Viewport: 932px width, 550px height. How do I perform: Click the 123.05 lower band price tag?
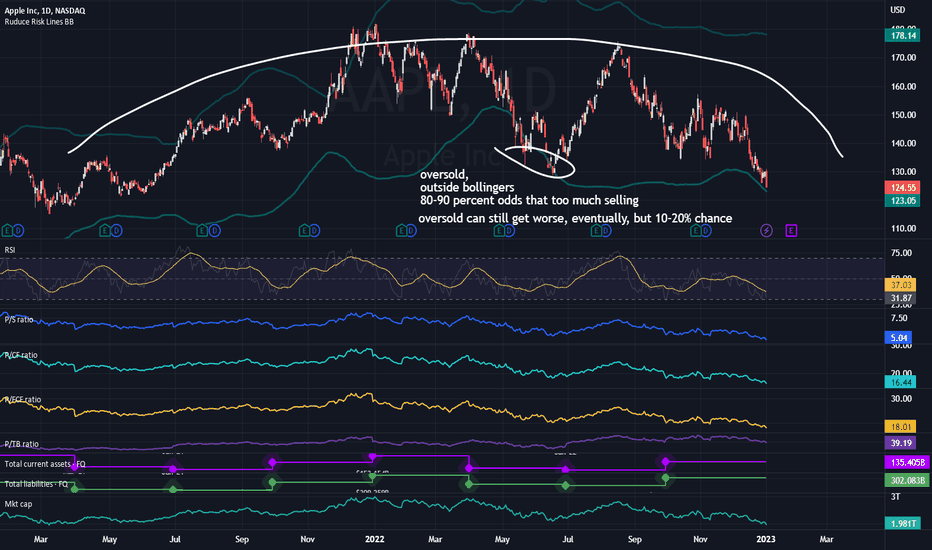click(903, 200)
